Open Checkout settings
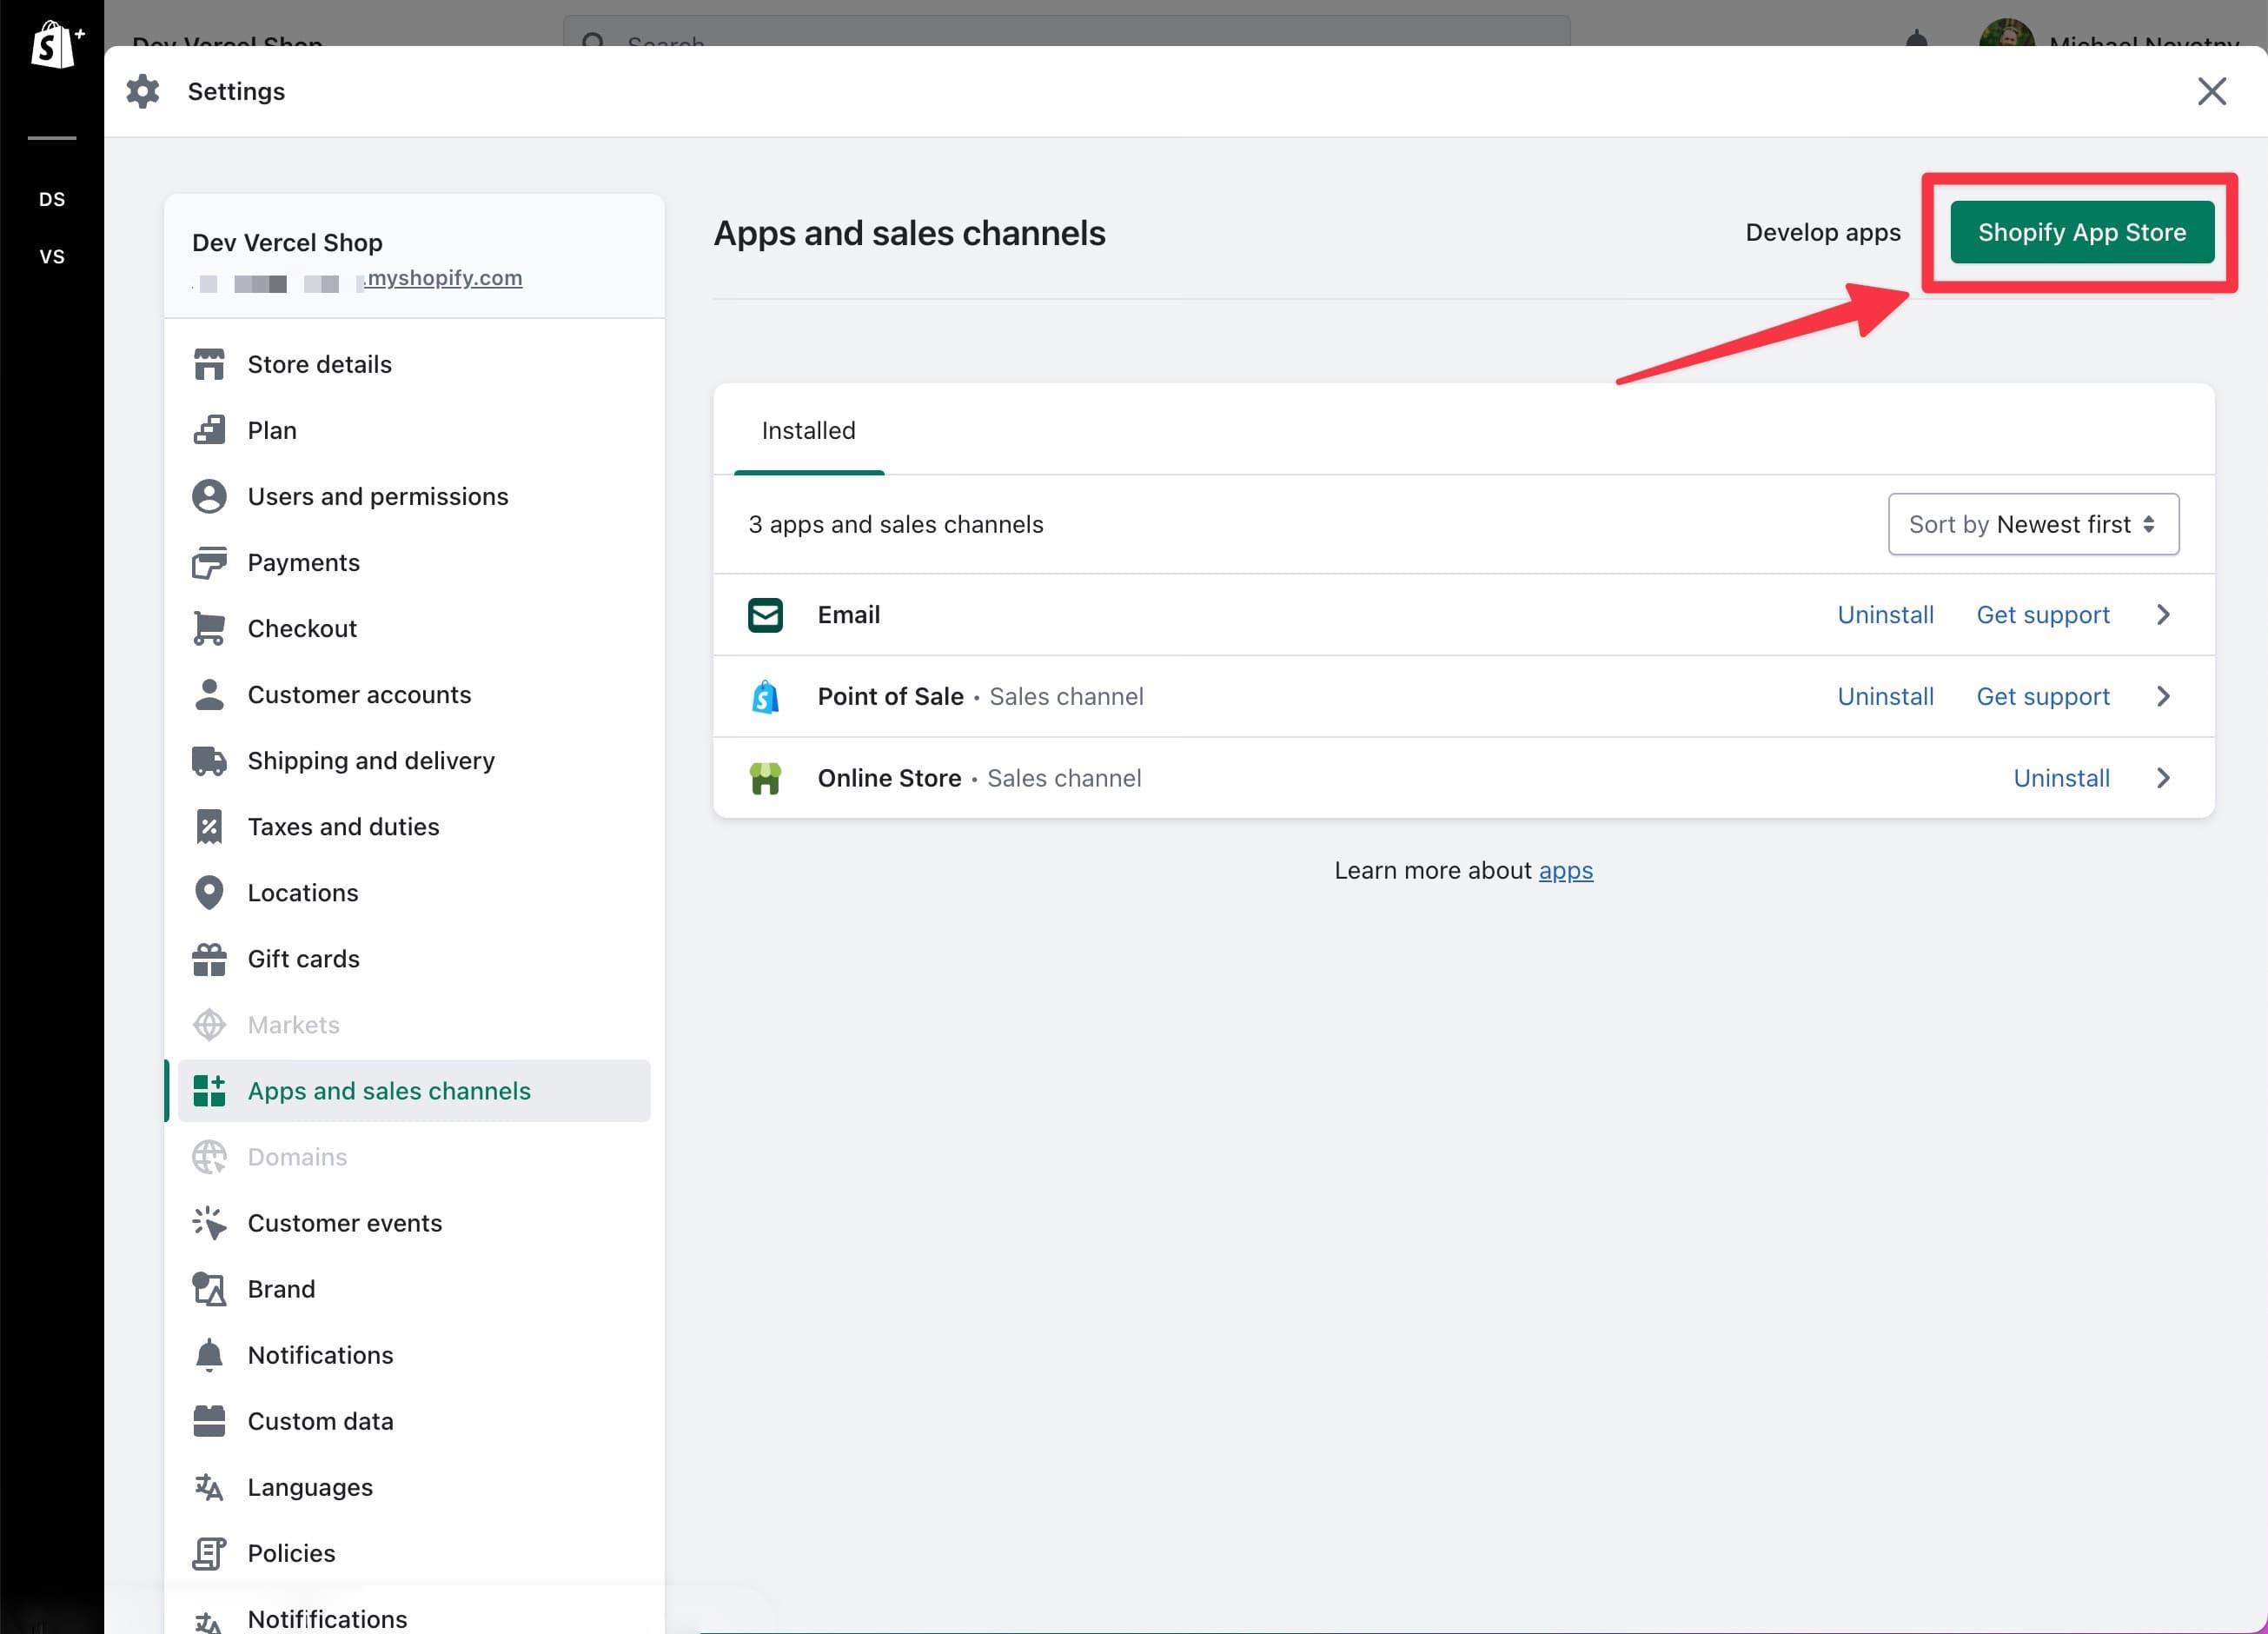Screen dimensions: 2268x1634 [302, 627]
